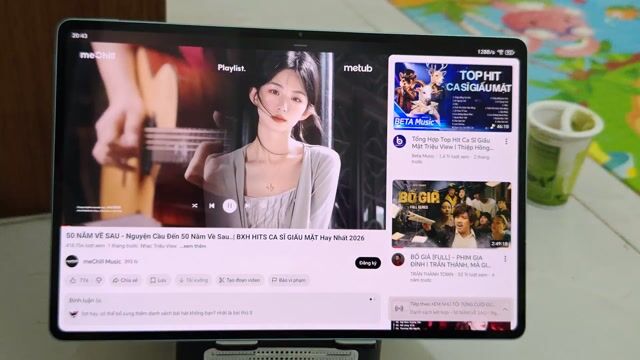Click the Tổng Hợp Top Hit Ca Sĩ video title
This screenshot has height=360, width=640.
[452, 143]
